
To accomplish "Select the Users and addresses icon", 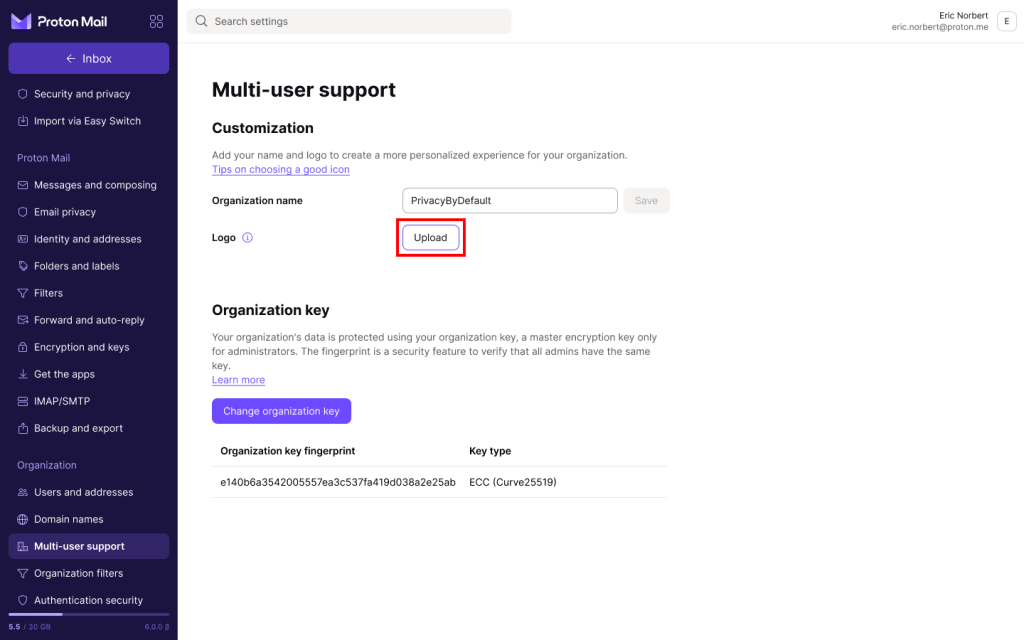I will point(22,492).
